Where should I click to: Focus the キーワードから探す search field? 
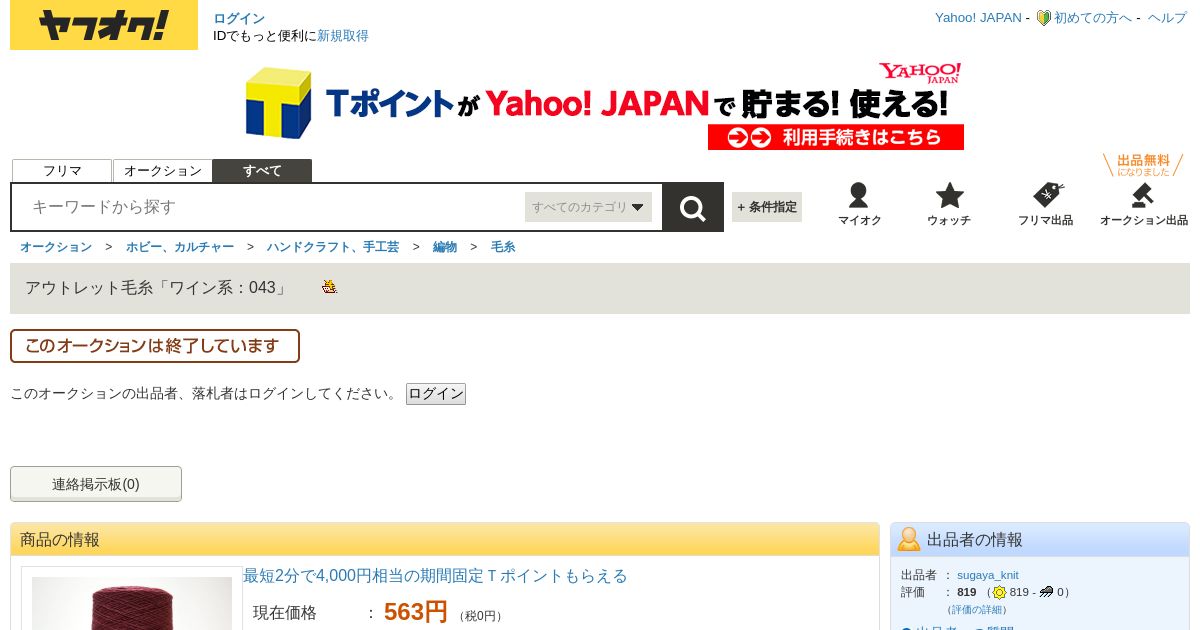click(270, 207)
